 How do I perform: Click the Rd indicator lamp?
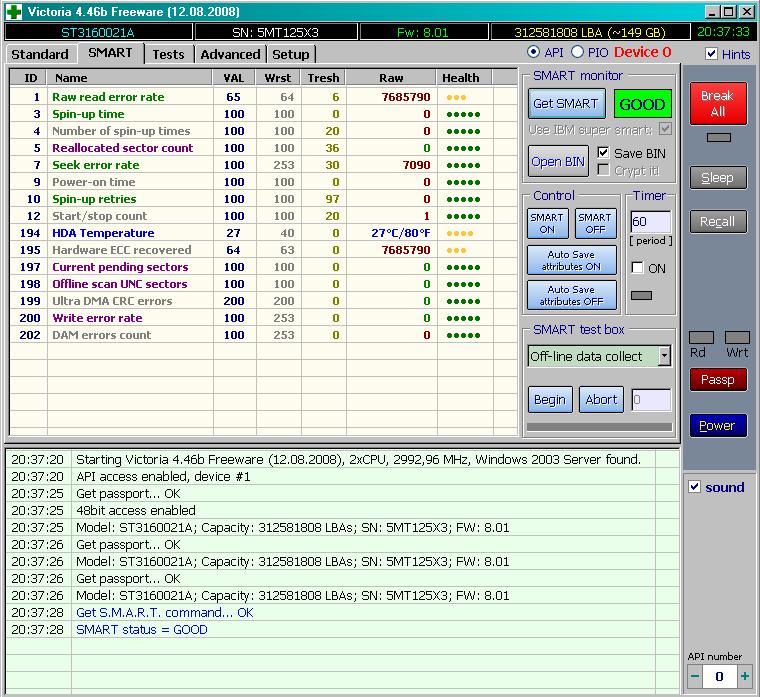701,337
